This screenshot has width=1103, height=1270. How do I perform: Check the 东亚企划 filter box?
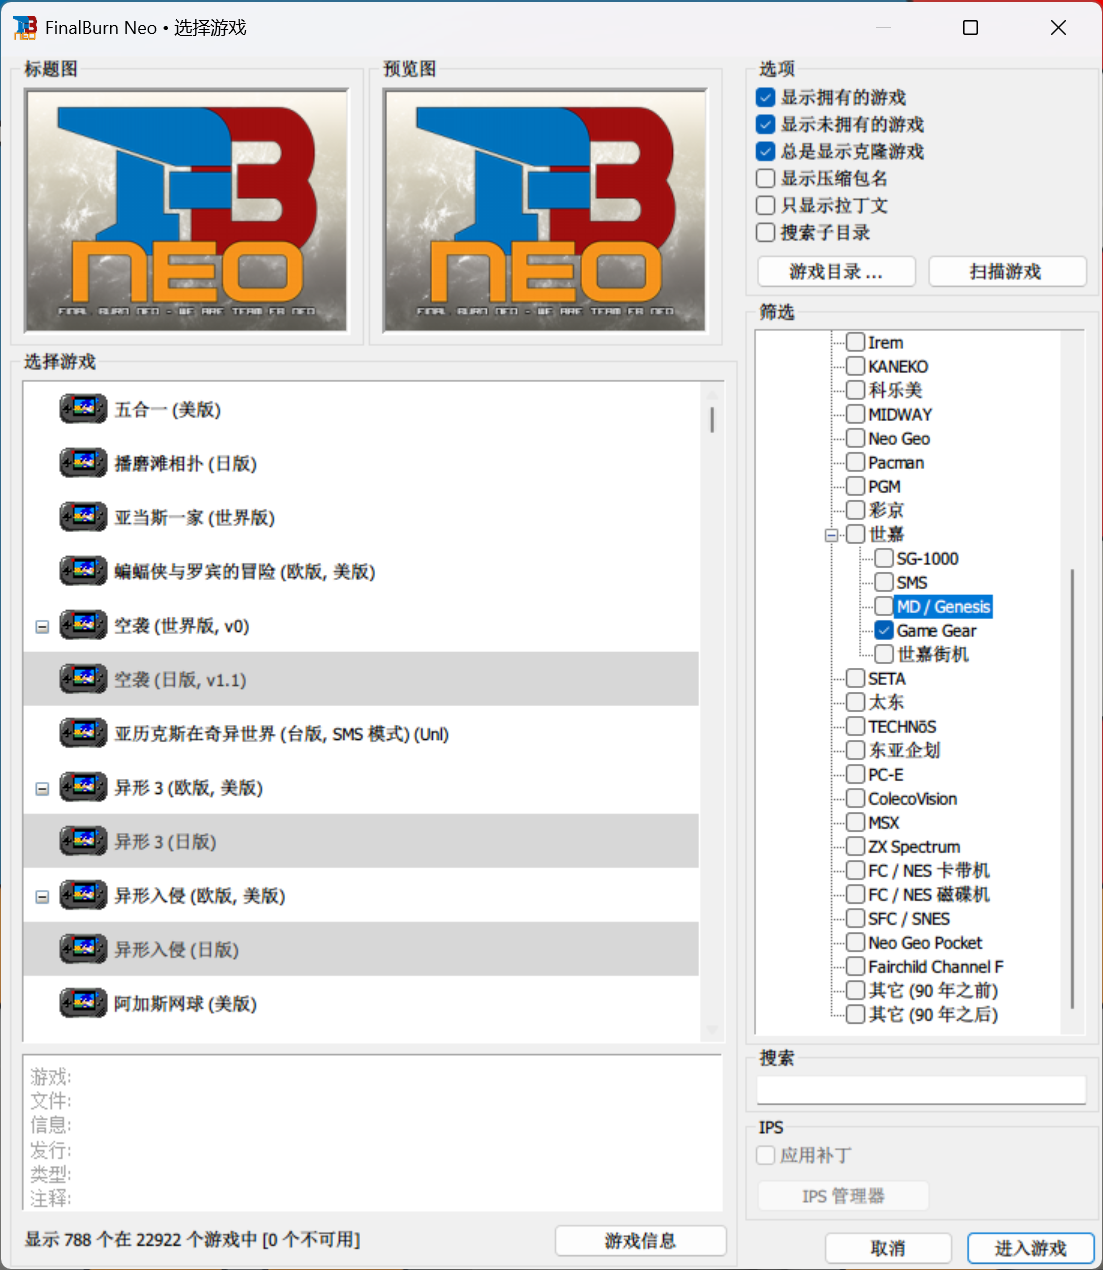(x=856, y=750)
